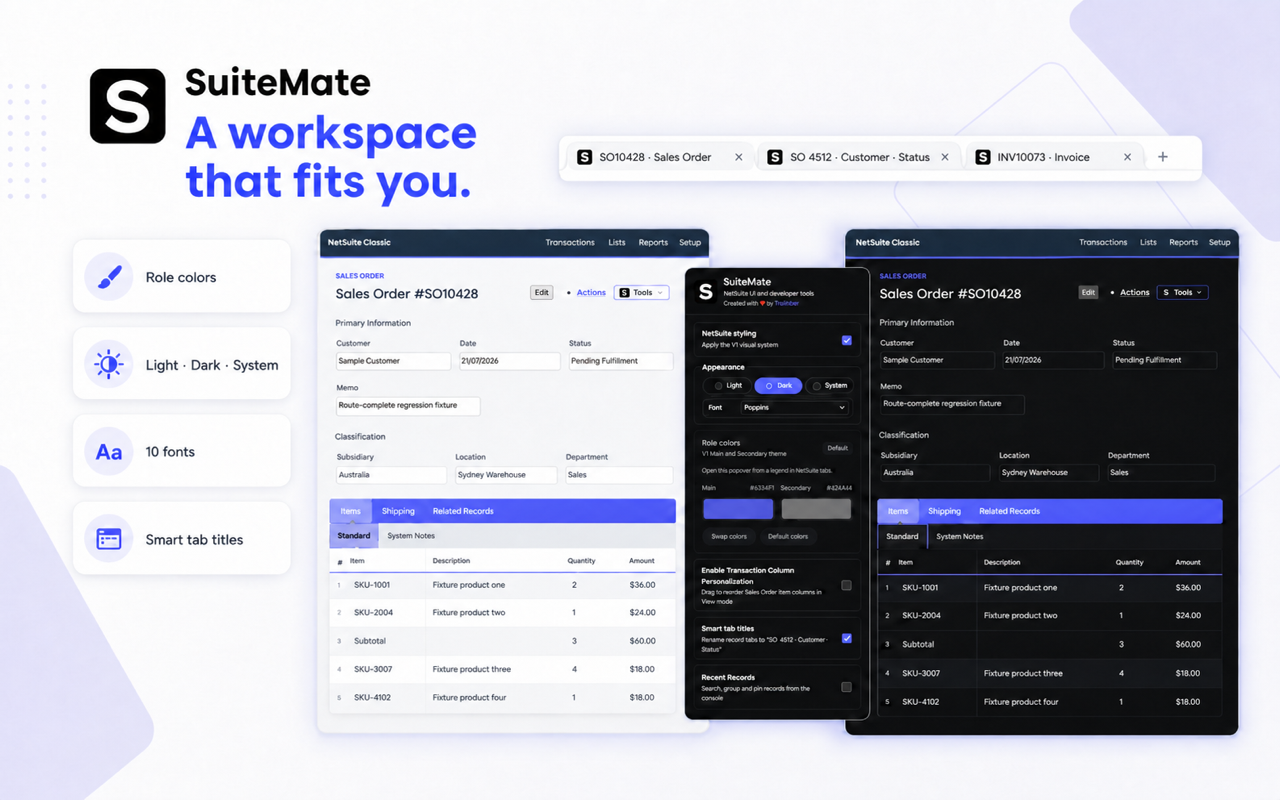
Task: Click the sun icon beside Light · Dark · System
Action: (109, 365)
